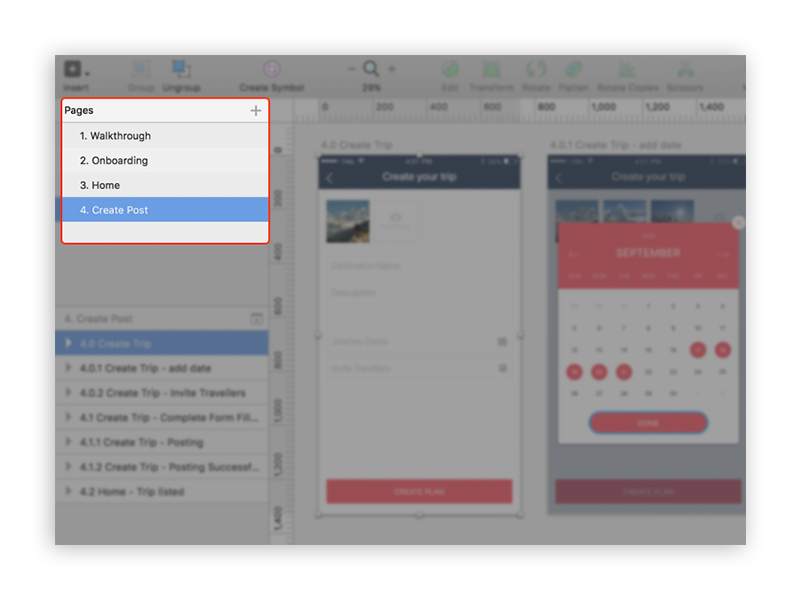The image size is (800, 600).
Task: Click the mountain photo thumbnail on 4.0 artboard
Action: point(348,221)
